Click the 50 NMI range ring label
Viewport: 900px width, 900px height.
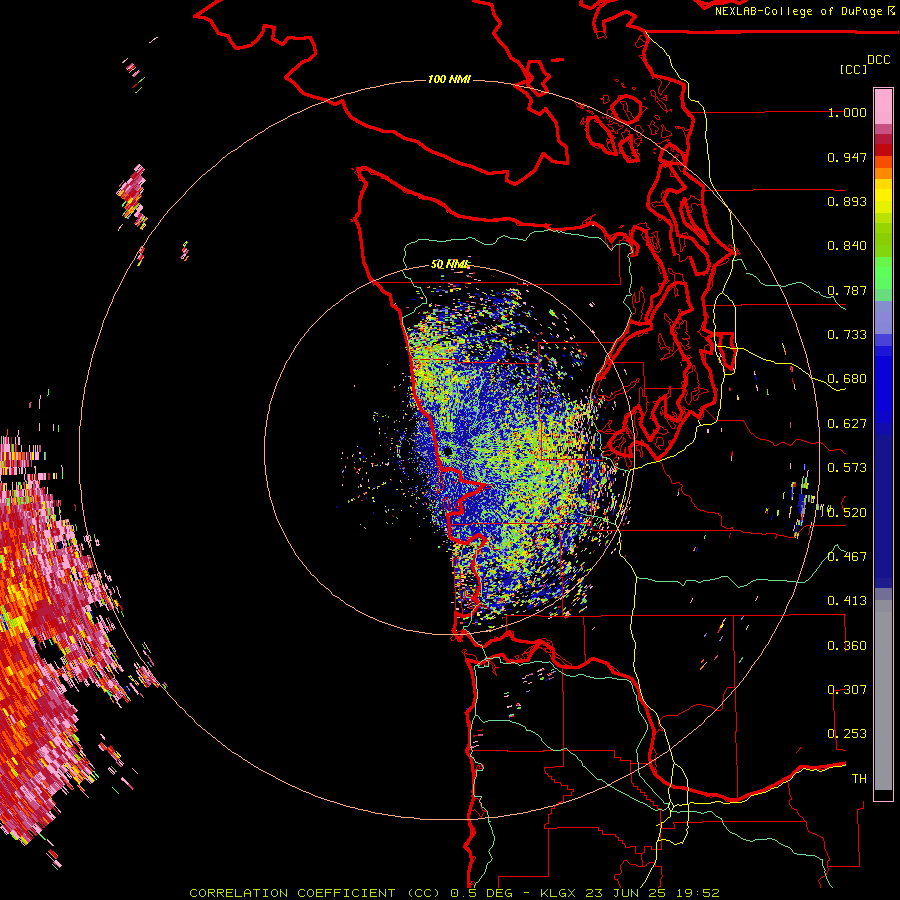tap(451, 265)
